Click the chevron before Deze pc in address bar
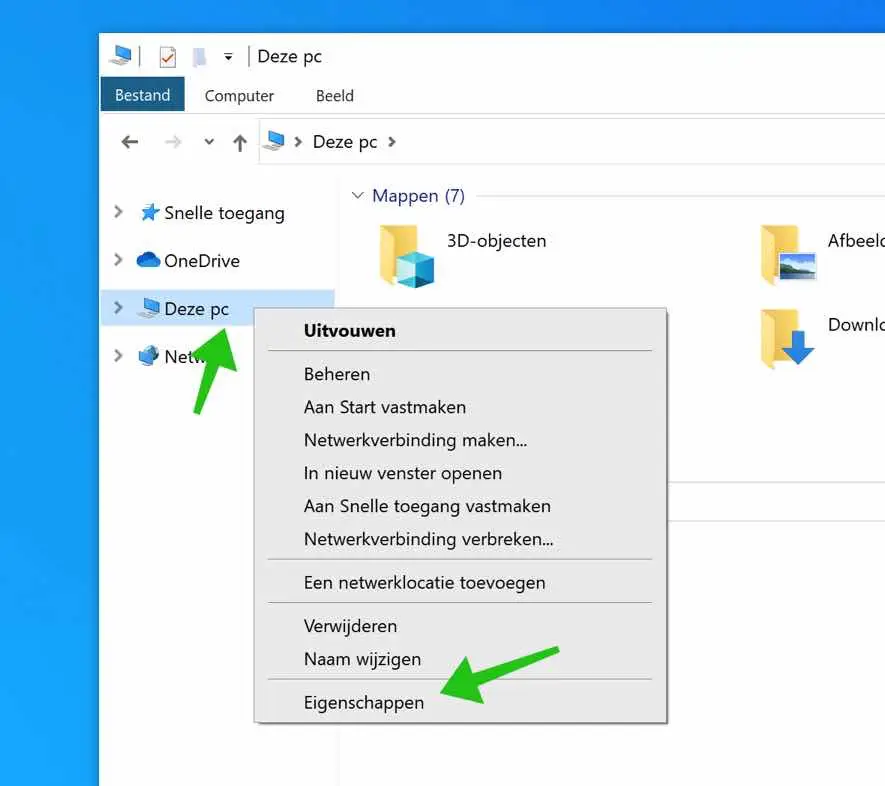 298,142
